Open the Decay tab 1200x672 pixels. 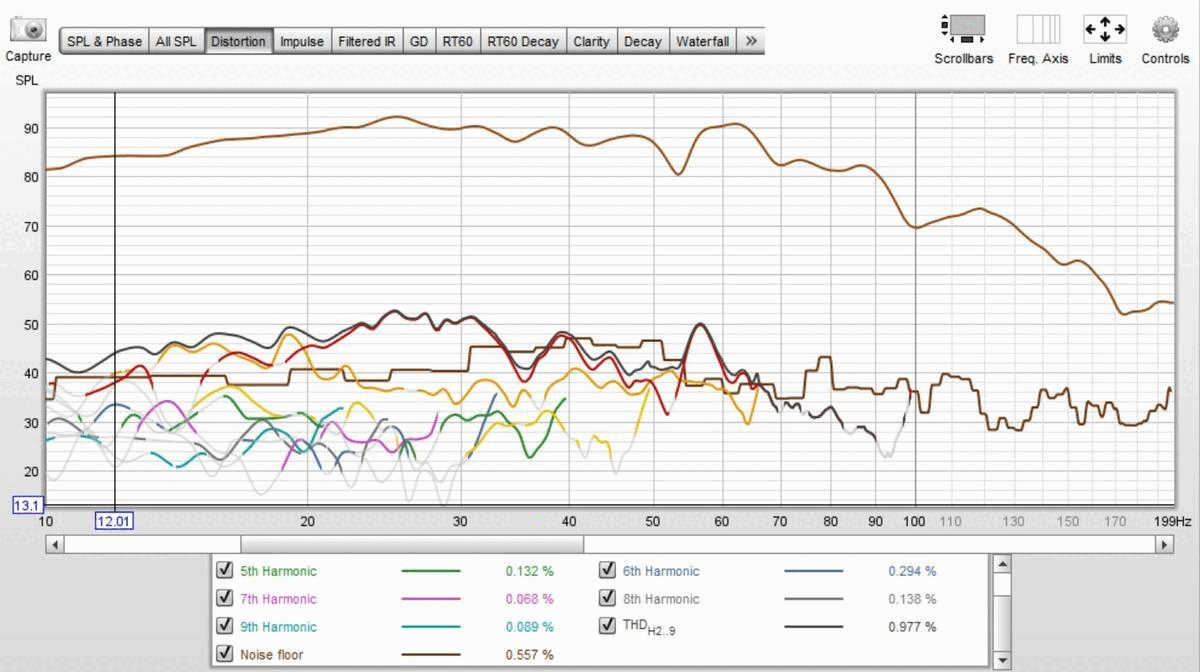[x=642, y=41]
